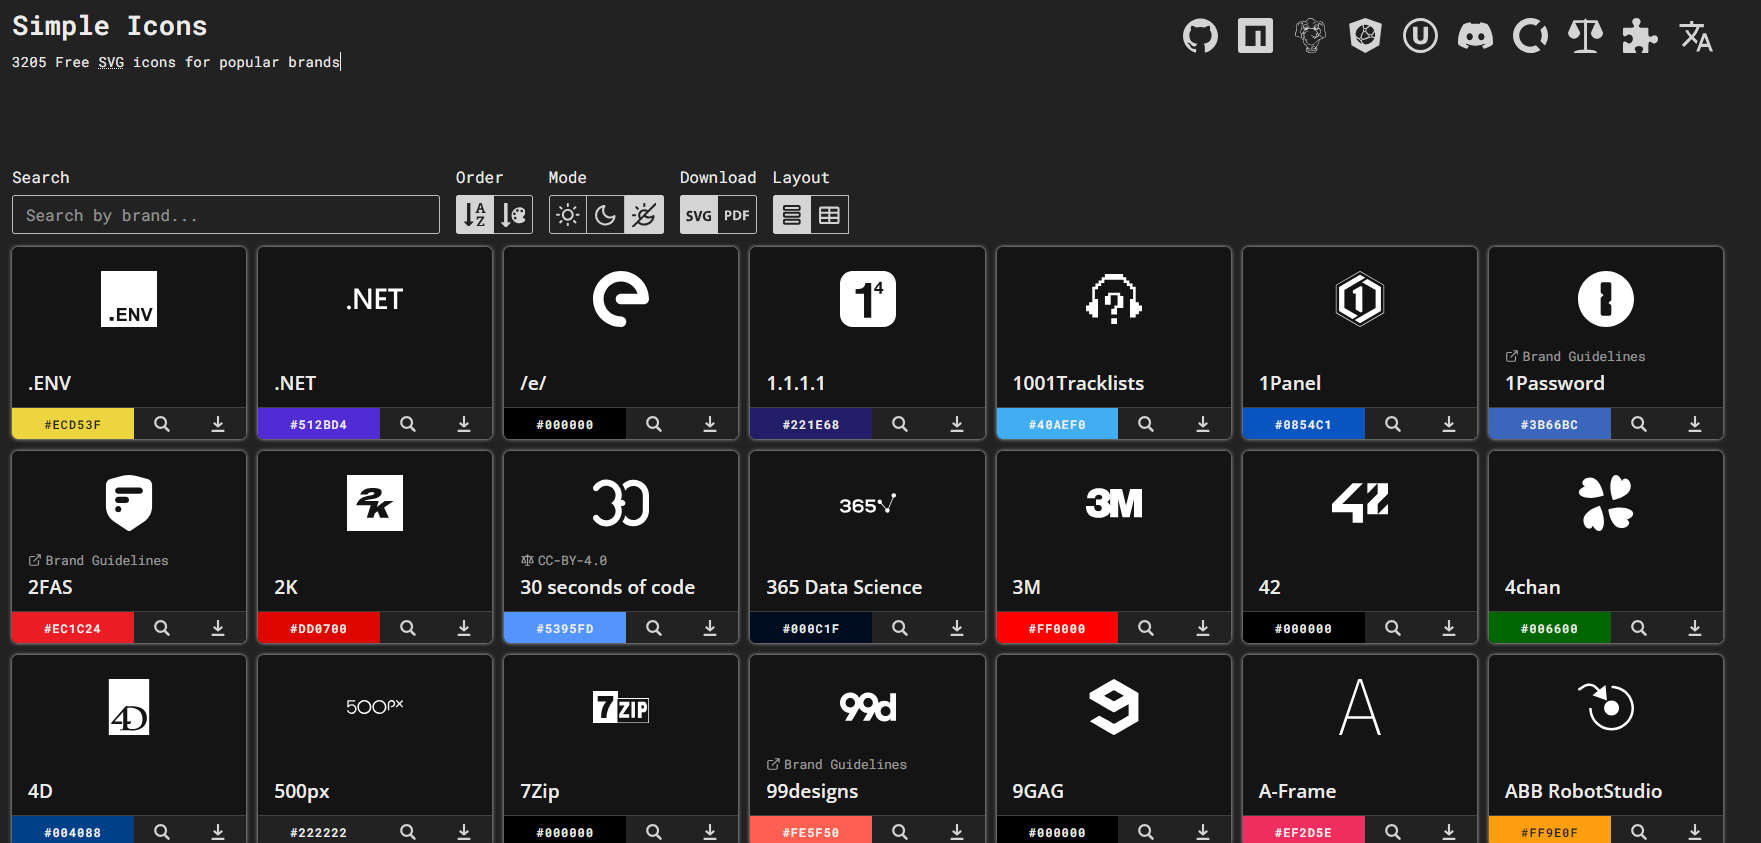Open 99designs Brand Guidelines link
This screenshot has height=843, width=1761.
[x=837, y=764]
